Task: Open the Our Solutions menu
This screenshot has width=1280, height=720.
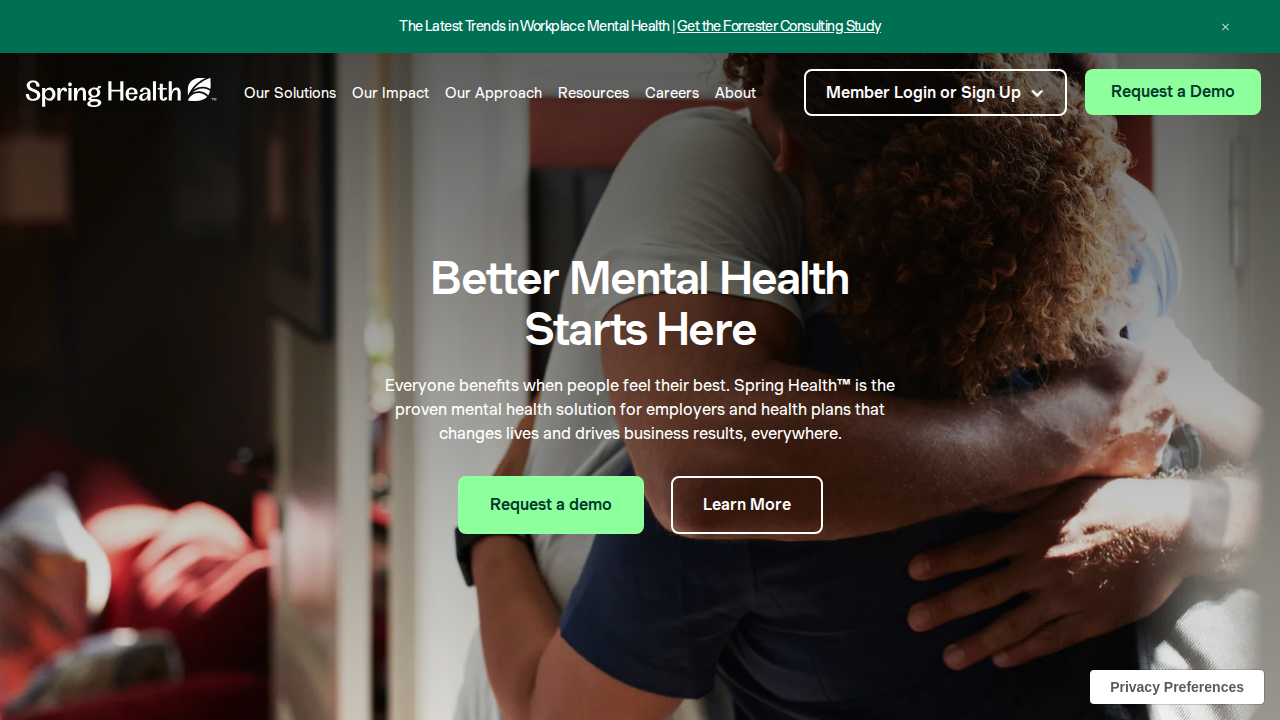Action: [x=290, y=92]
